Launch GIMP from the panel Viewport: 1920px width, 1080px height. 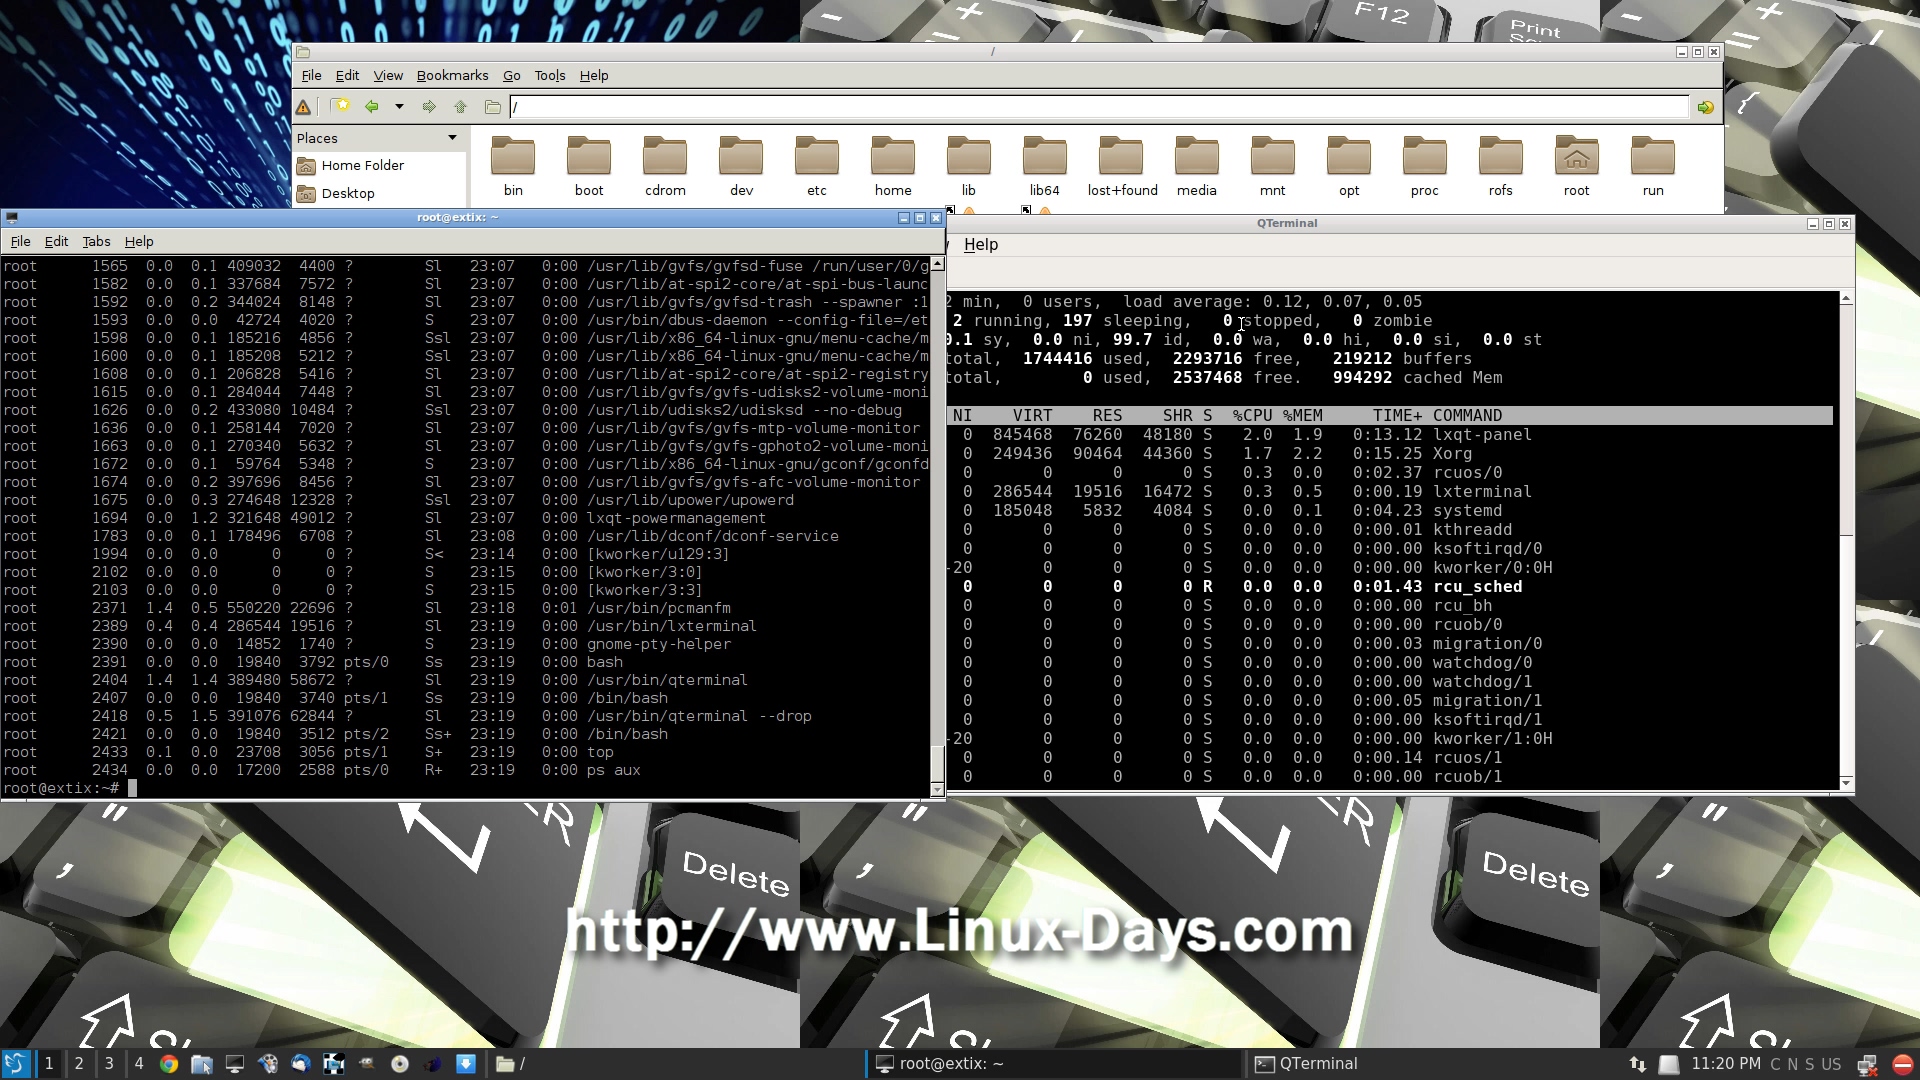[x=367, y=1064]
